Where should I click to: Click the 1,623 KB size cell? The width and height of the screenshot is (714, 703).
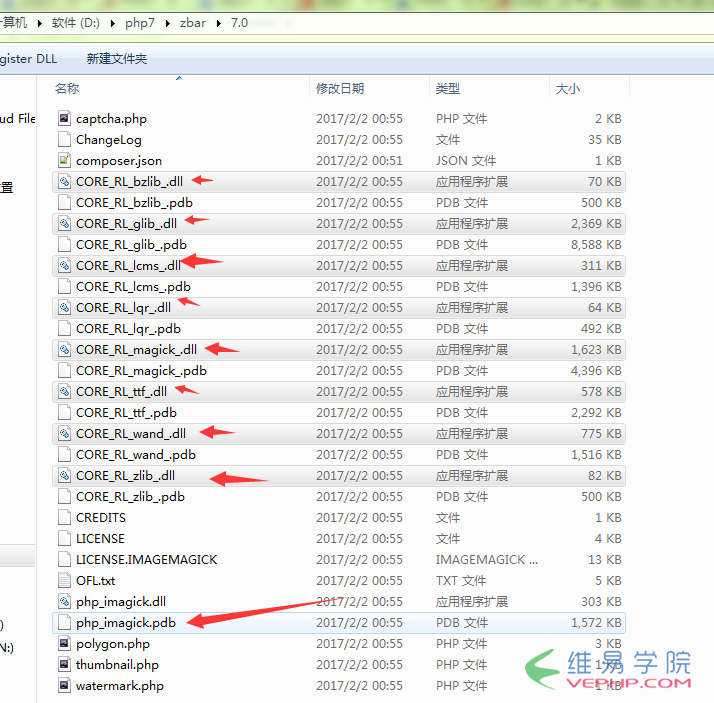596,350
